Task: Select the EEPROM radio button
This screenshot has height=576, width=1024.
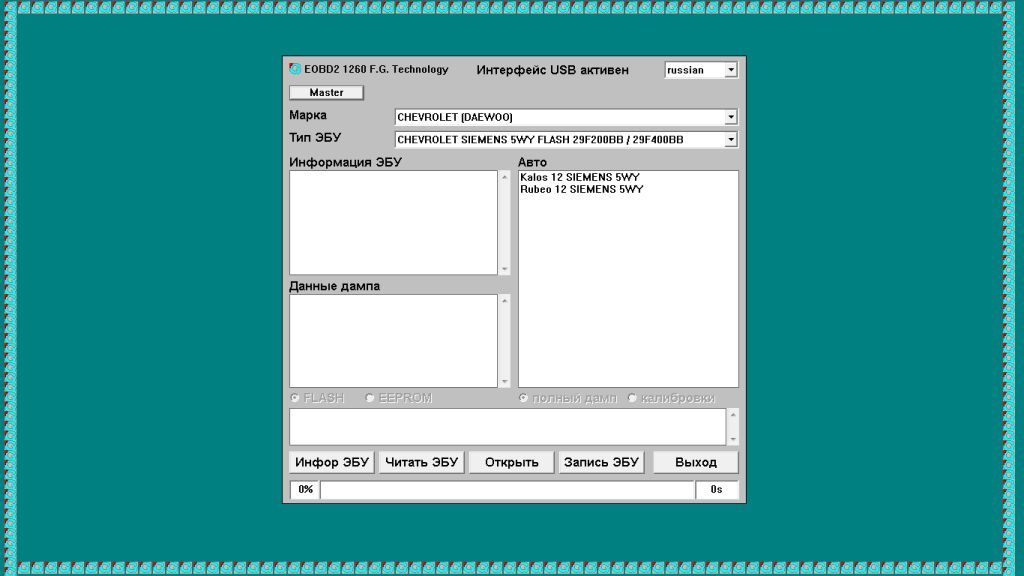Action: [x=370, y=398]
